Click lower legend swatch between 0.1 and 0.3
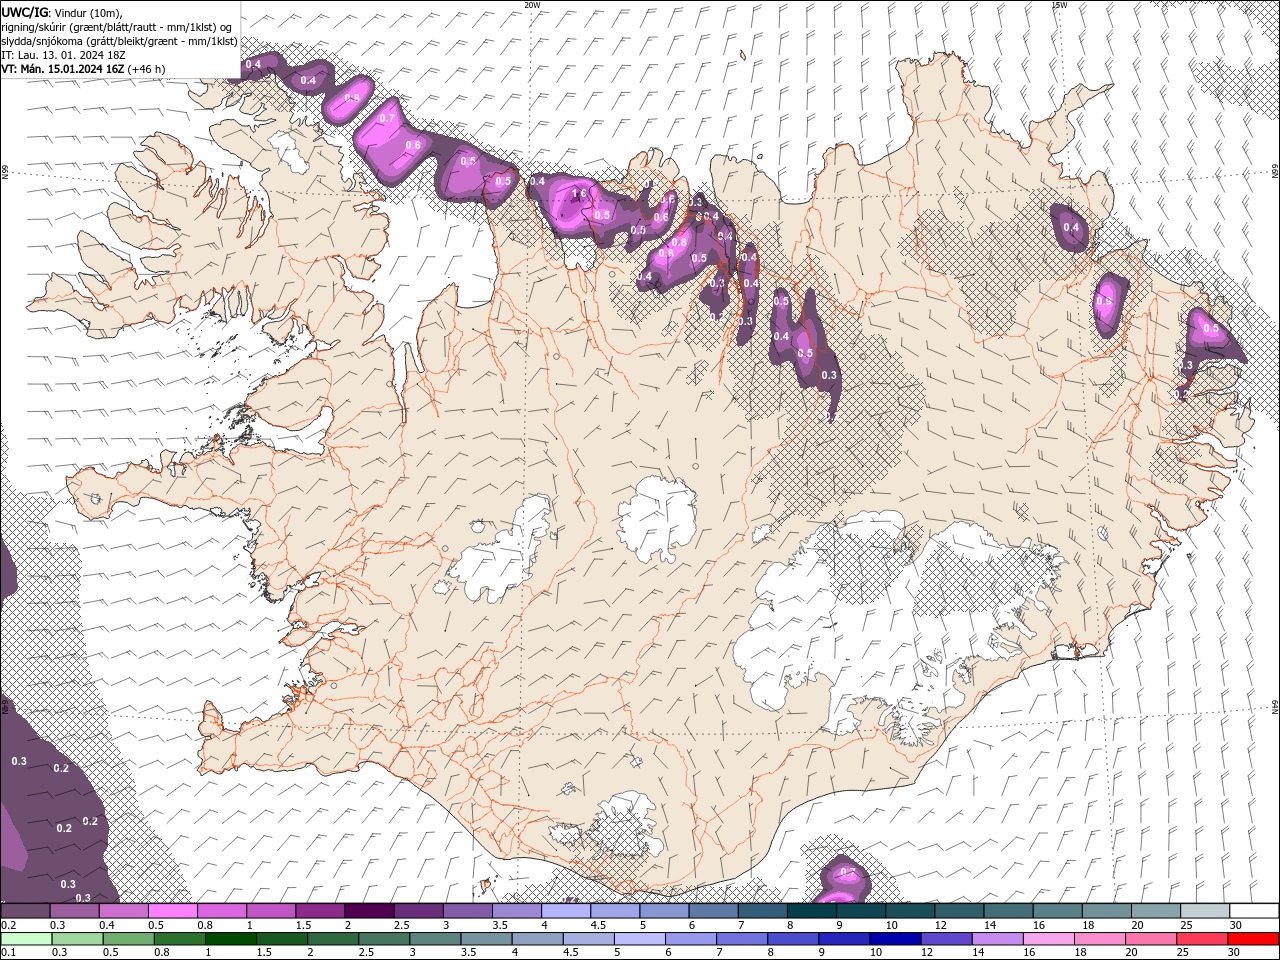 coord(25,938)
